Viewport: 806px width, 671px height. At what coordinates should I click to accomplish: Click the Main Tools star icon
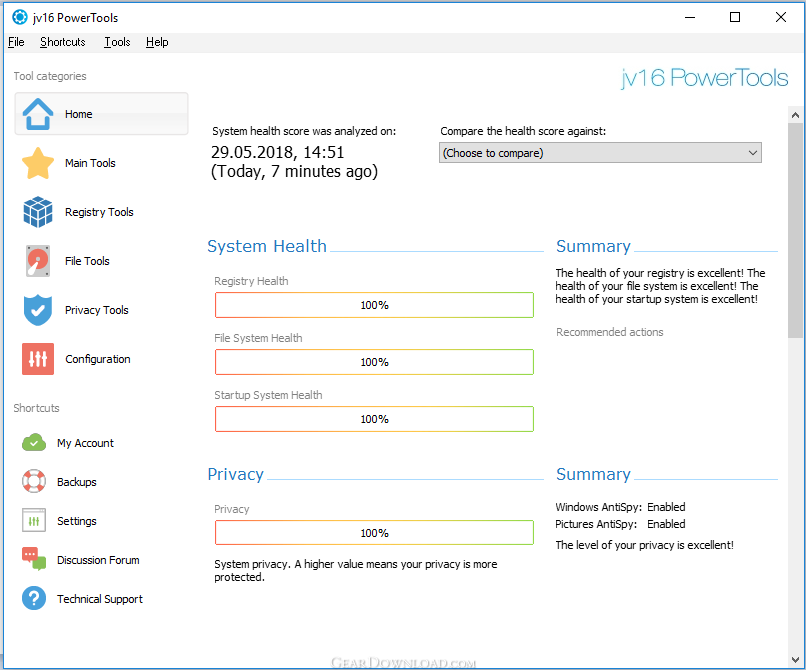(38, 163)
